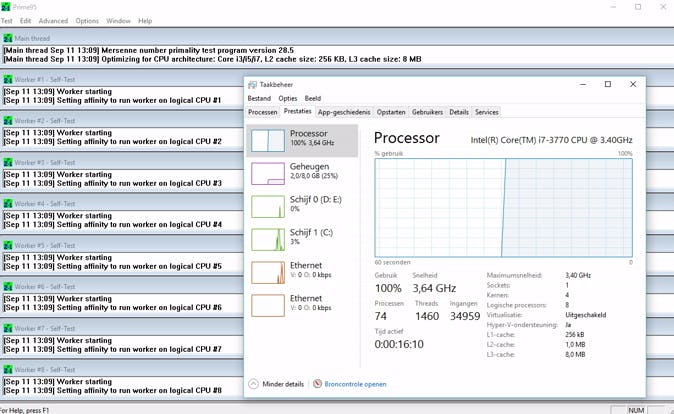Minimize the Taakbeheer window
The image size is (674, 414).
[x=583, y=84]
